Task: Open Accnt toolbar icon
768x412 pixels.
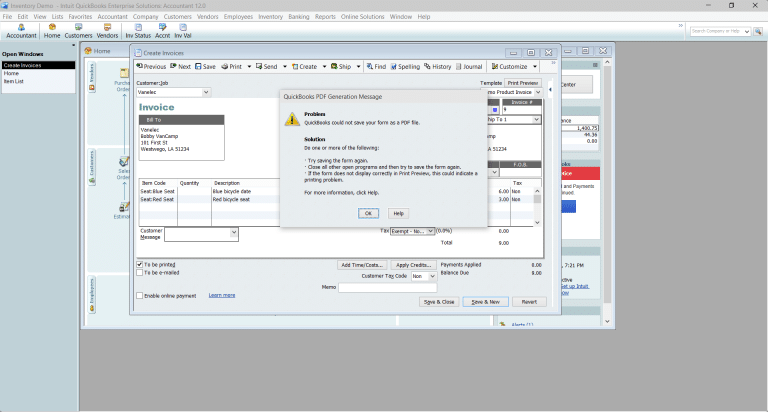Action: (162, 31)
